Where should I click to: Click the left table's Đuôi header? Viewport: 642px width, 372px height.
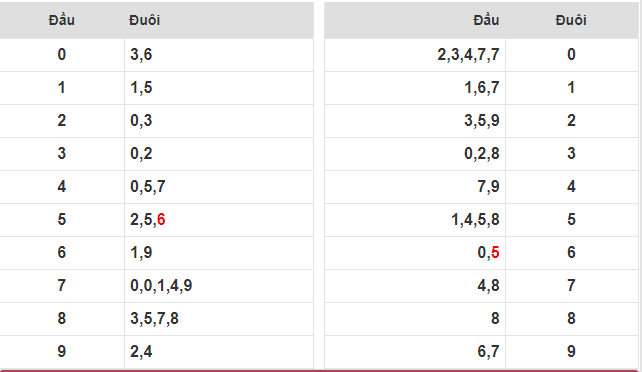[x=145, y=20]
